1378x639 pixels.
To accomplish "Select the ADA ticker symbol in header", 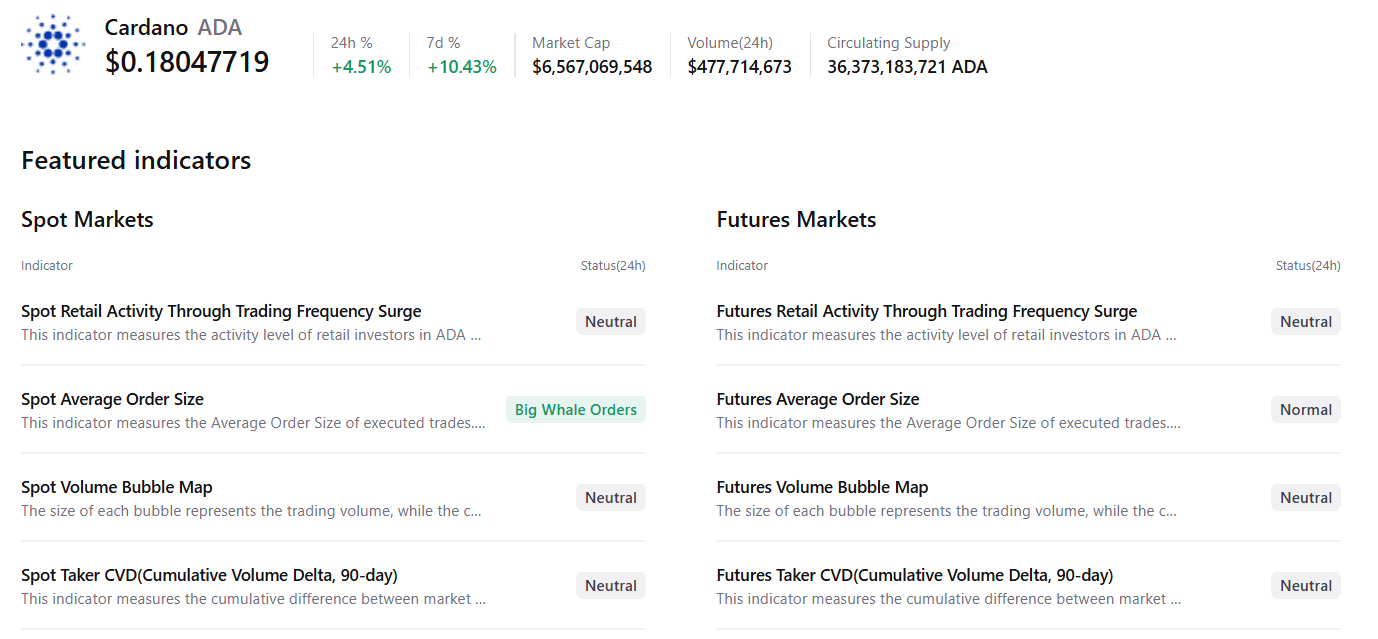I will tap(220, 28).
